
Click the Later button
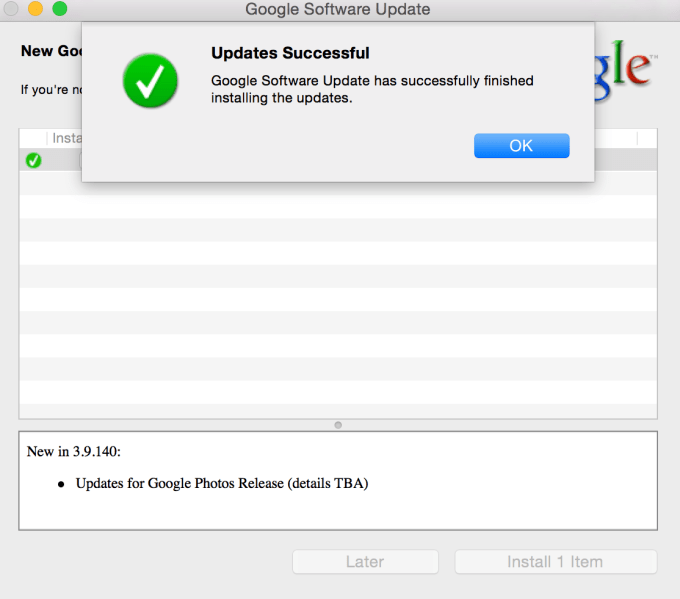pyautogui.click(x=365, y=562)
